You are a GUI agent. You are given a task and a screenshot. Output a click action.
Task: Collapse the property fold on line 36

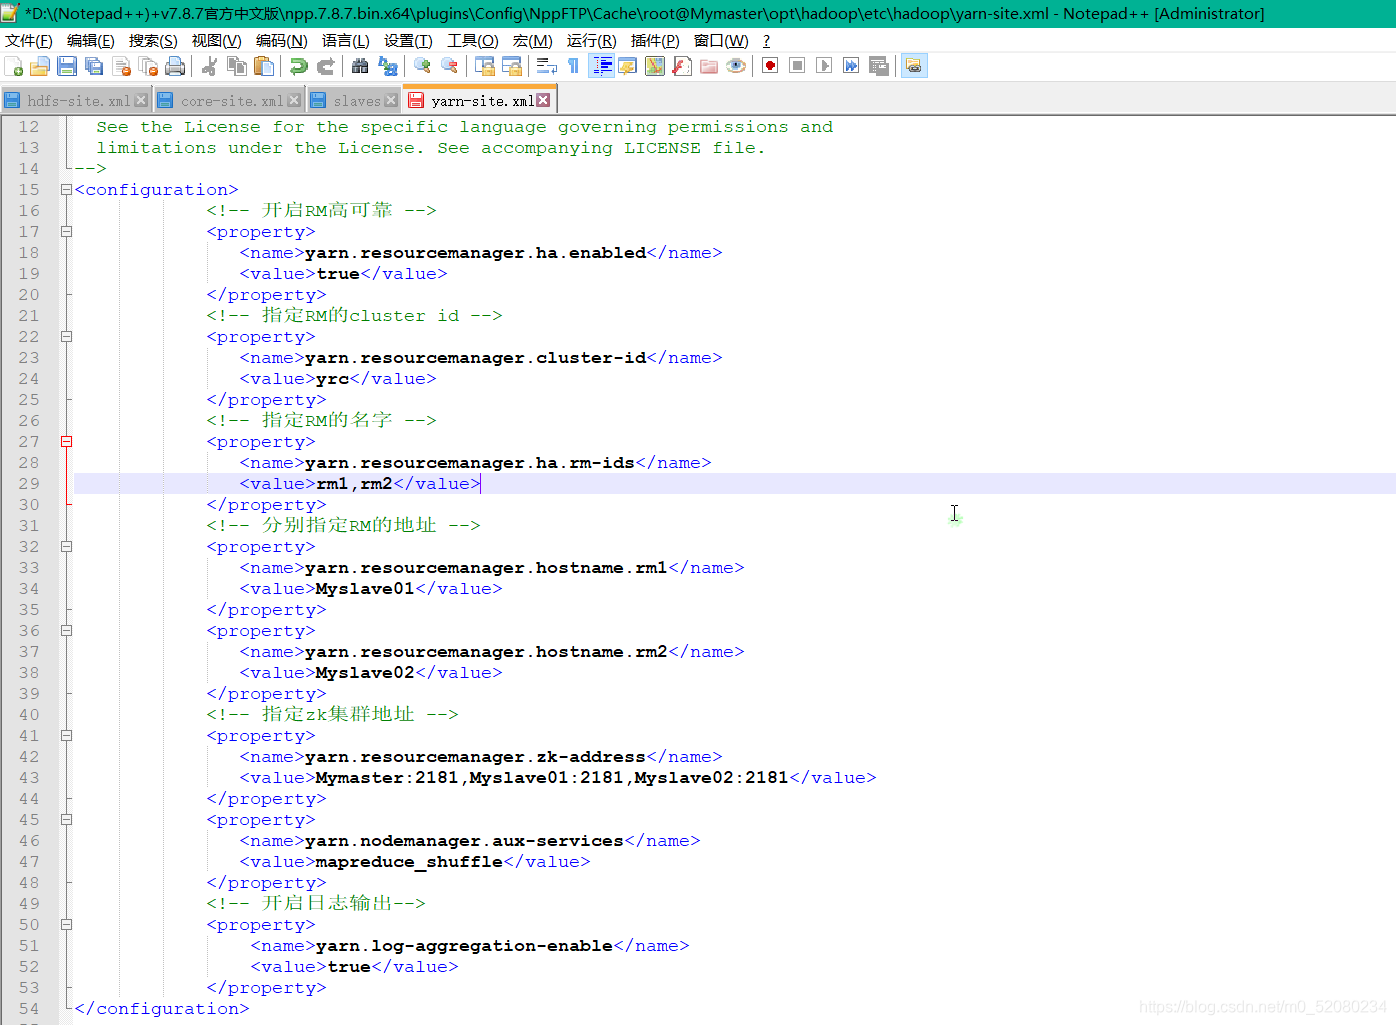pos(67,630)
